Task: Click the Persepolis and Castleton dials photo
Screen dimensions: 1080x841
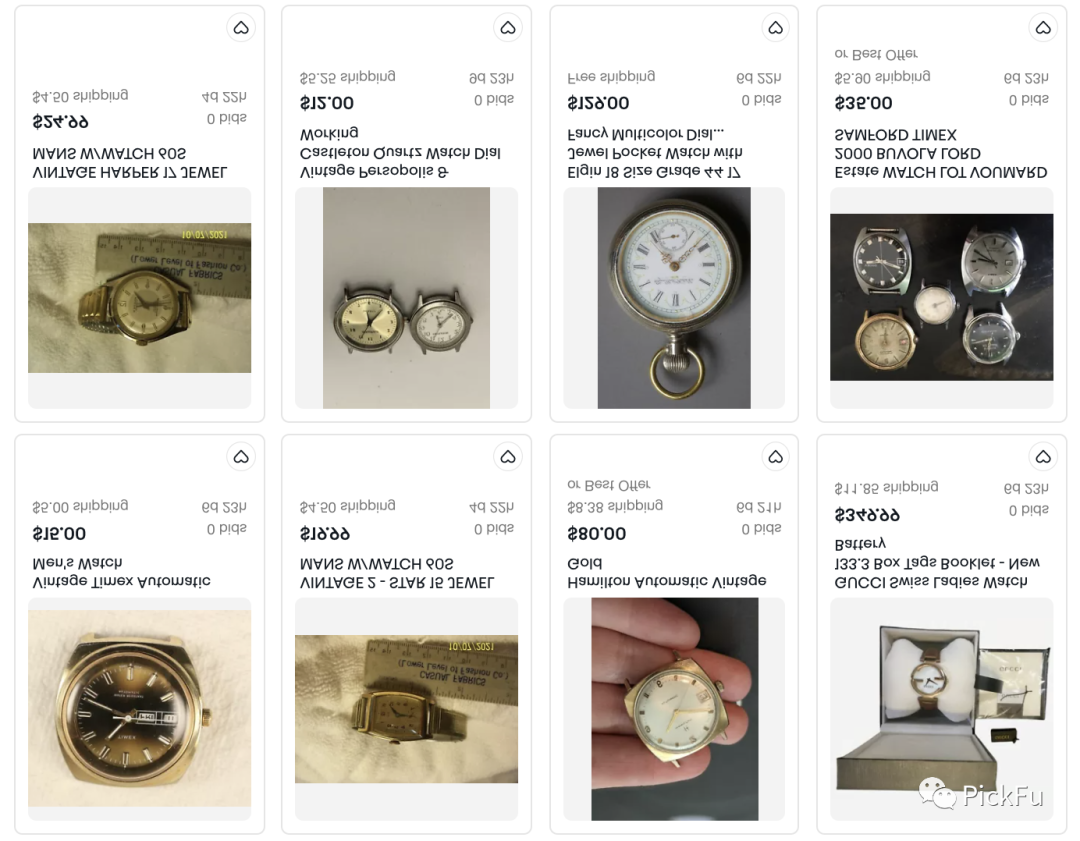Action: click(406, 297)
